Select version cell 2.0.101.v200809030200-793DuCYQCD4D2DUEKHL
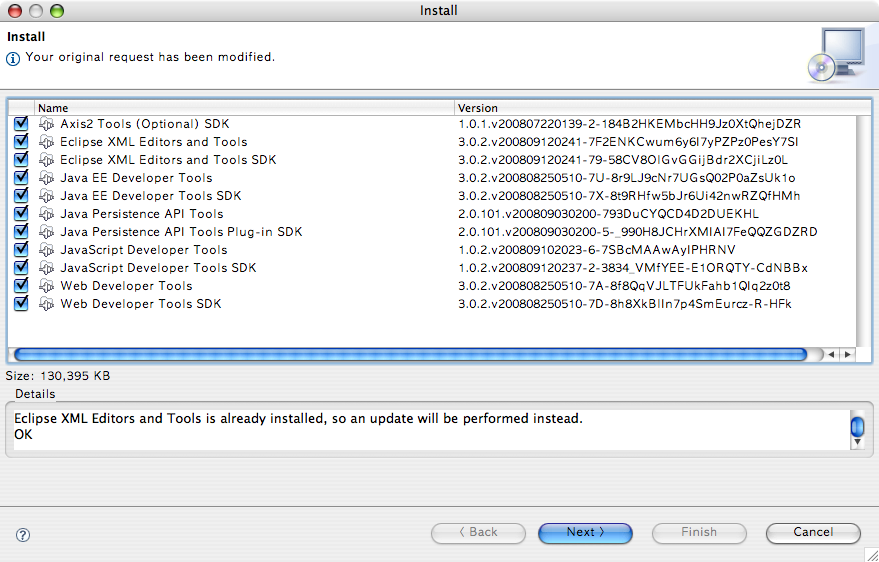This screenshot has height=562, width=879. 608,213
